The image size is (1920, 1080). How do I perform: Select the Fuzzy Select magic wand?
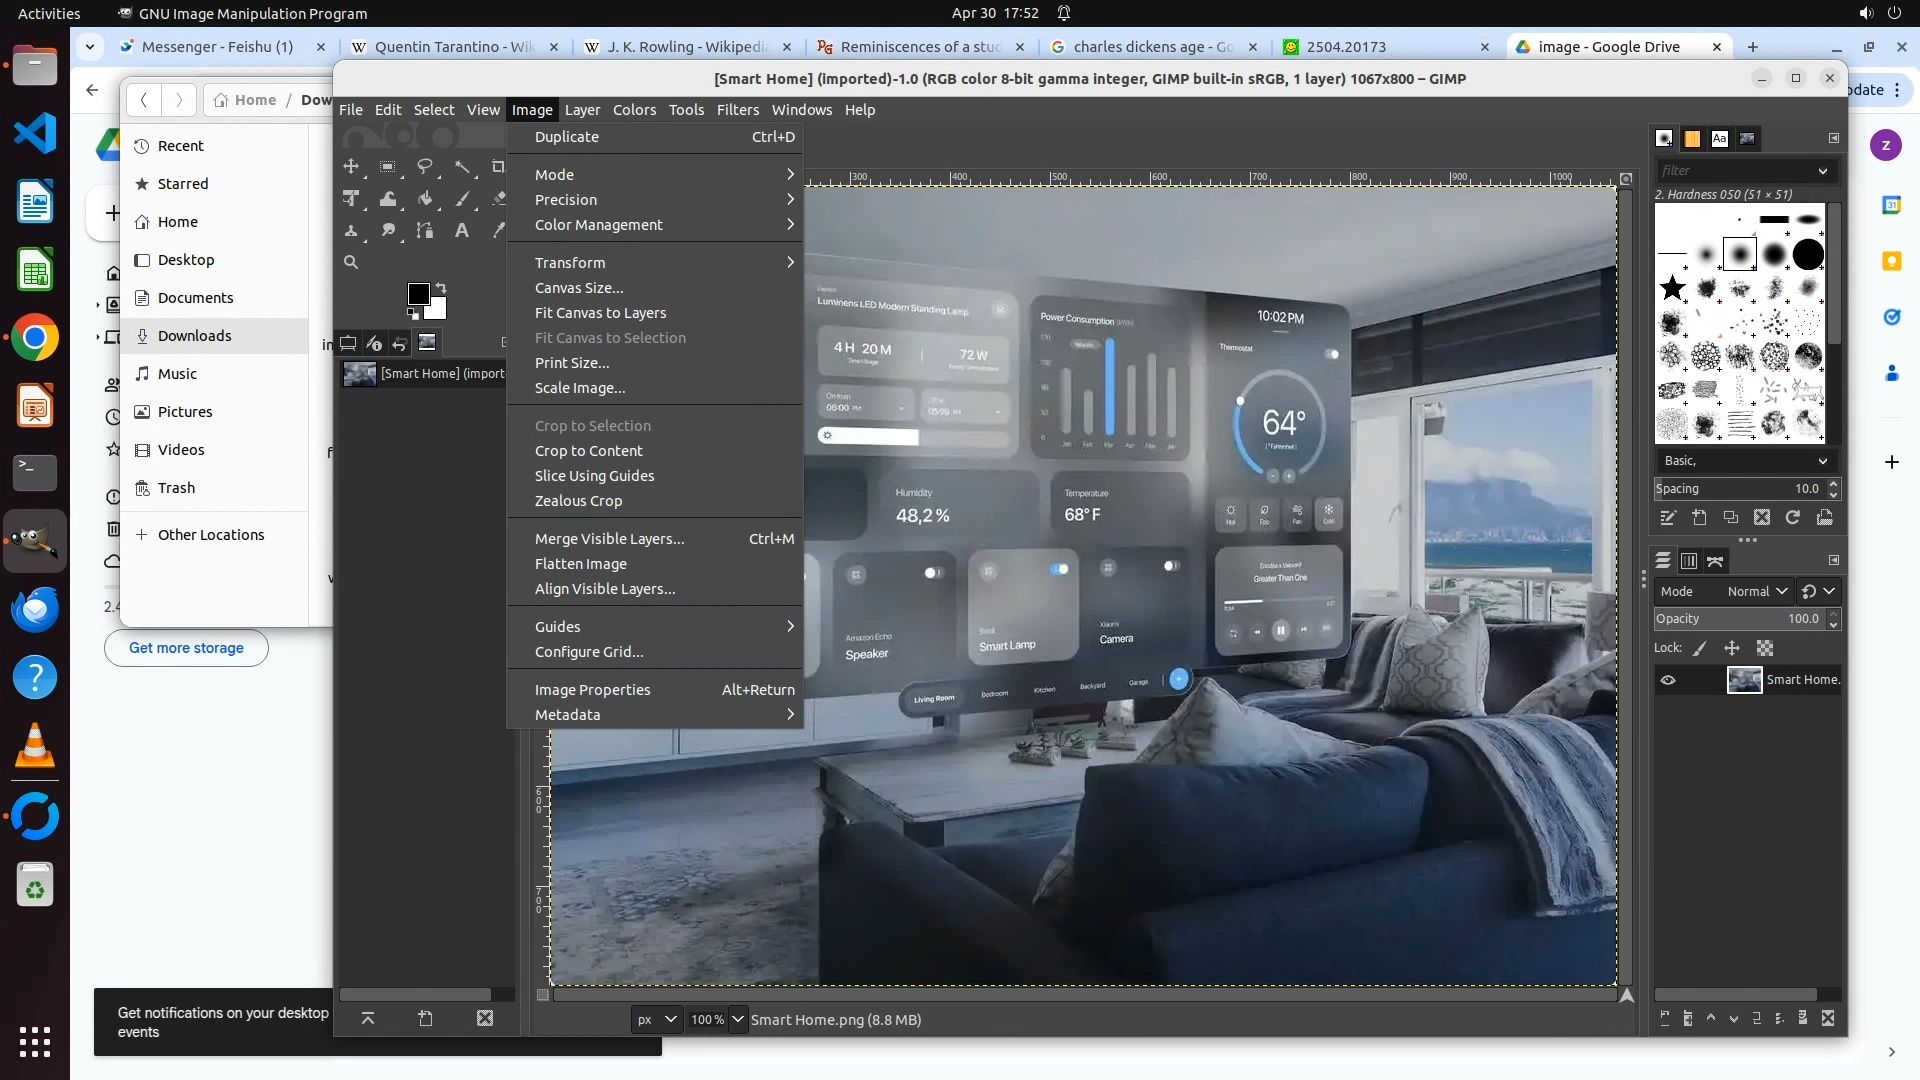coord(462,167)
